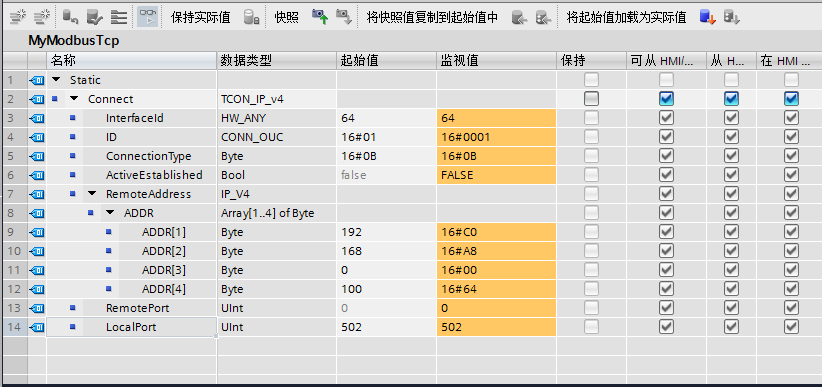The width and height of the screenshot is (822, 387).
Task: Uncheck HMI accessible checkbox for Connect
Action: [666, 99]
